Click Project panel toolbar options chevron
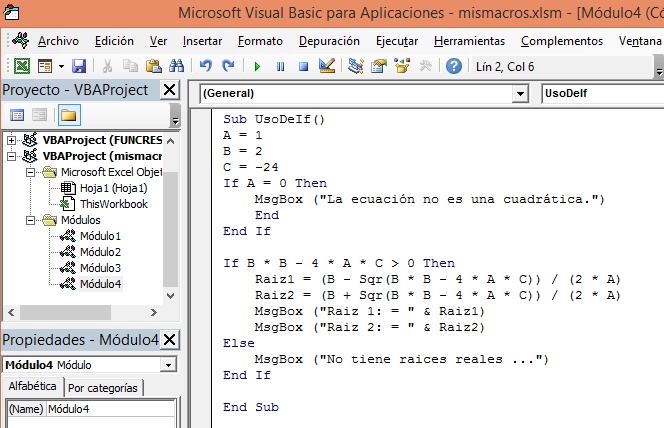Viewport: 664px width, 428px height. (175, 116)
